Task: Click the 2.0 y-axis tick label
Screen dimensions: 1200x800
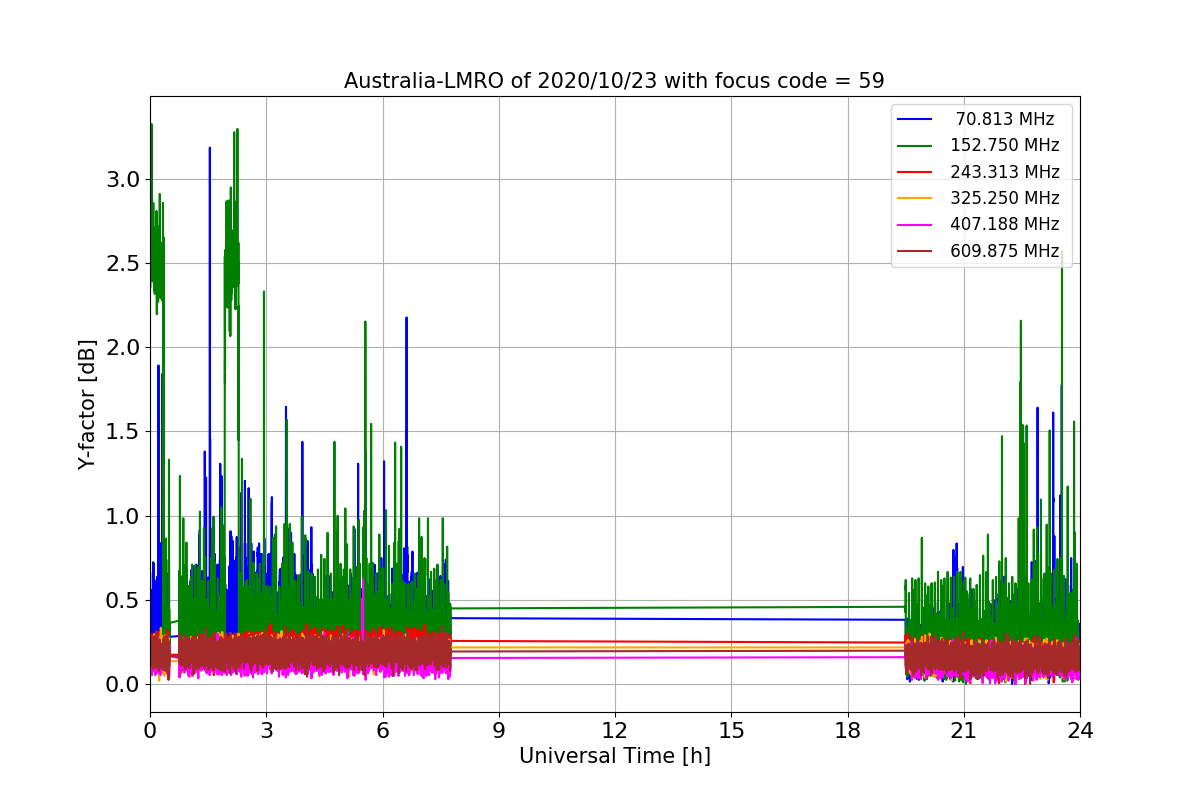Action: [124, 348]
